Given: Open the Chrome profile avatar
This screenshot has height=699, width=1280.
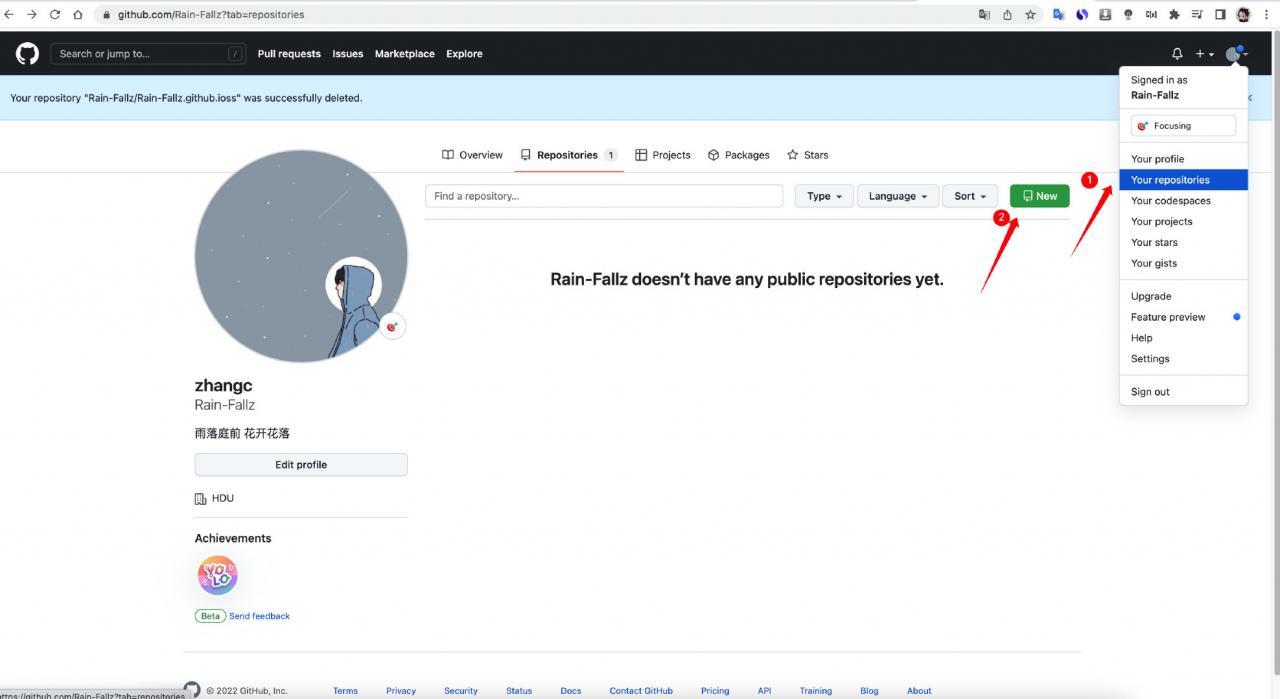Looking at the screenshot, I should [x=1244, y=15].
